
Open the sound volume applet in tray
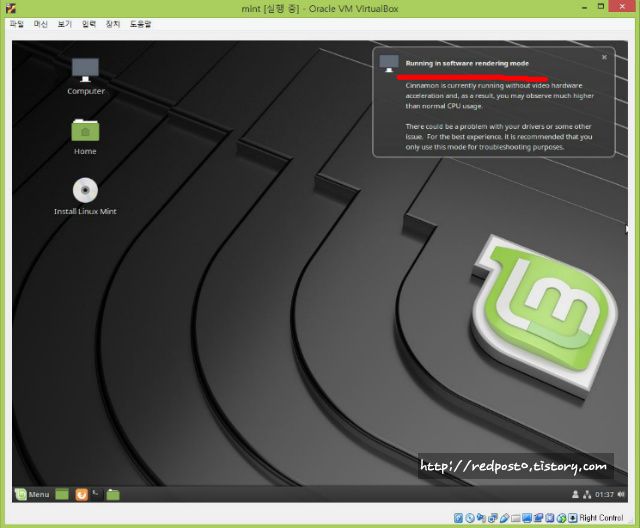point(621,495)
